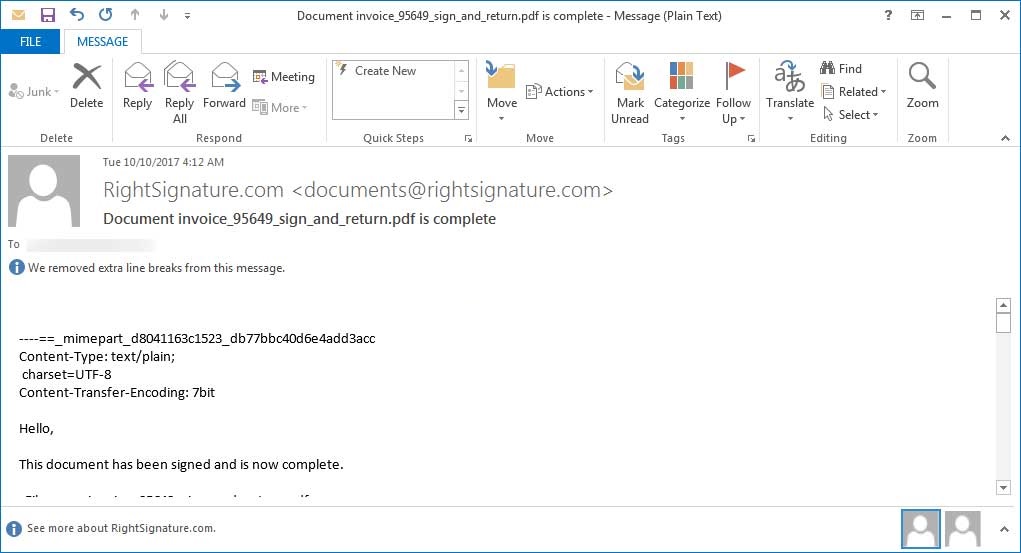Open the Move folder menu
The height and width of the screenshot is (553, 1021).
501,92
